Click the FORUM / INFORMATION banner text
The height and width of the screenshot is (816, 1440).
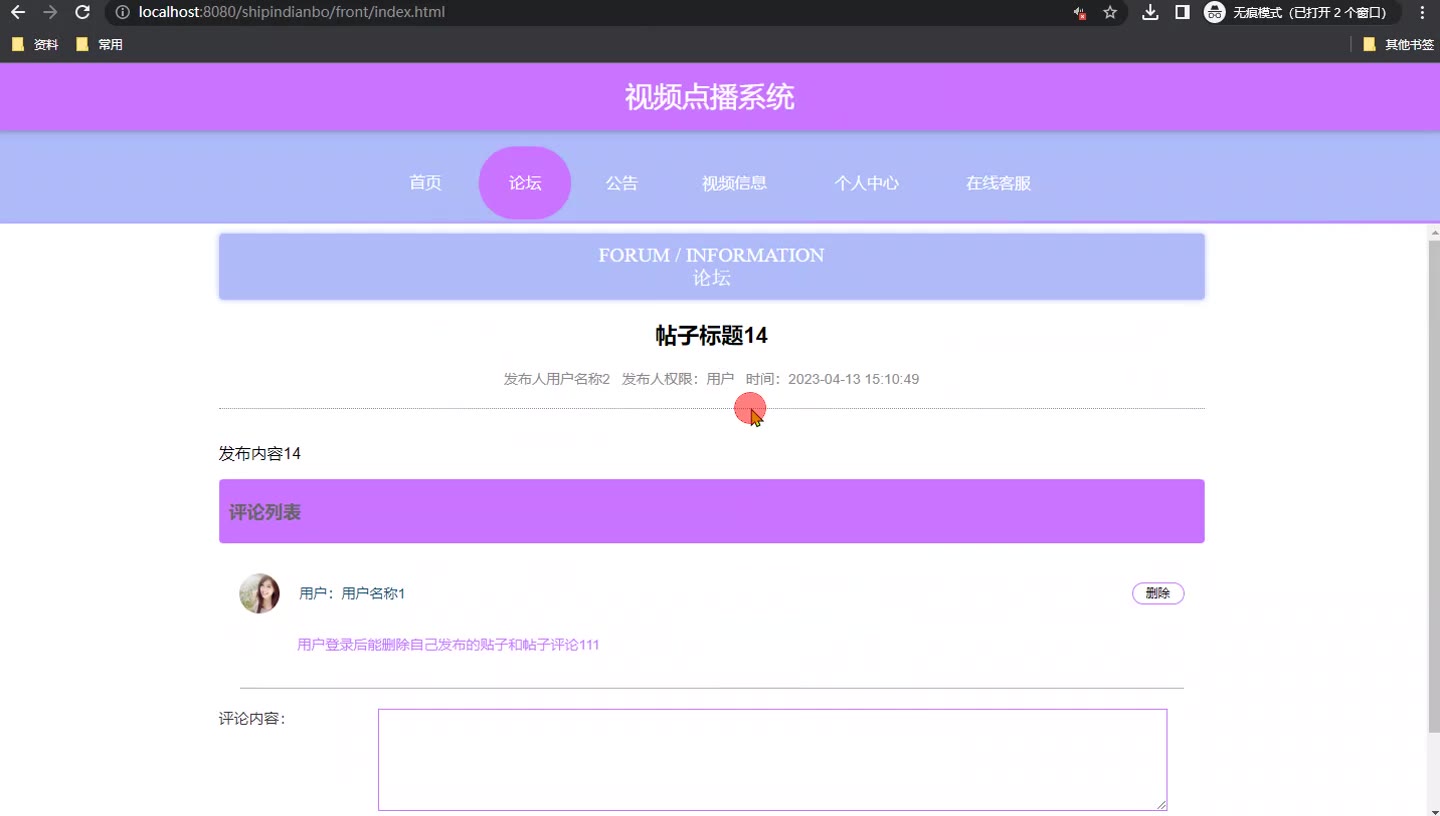point(711,255)
